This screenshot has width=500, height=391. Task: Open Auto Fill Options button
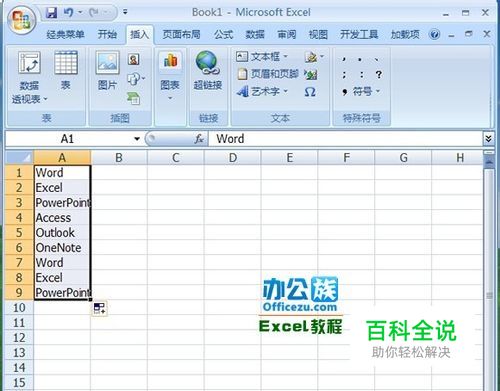pos(99,309)
